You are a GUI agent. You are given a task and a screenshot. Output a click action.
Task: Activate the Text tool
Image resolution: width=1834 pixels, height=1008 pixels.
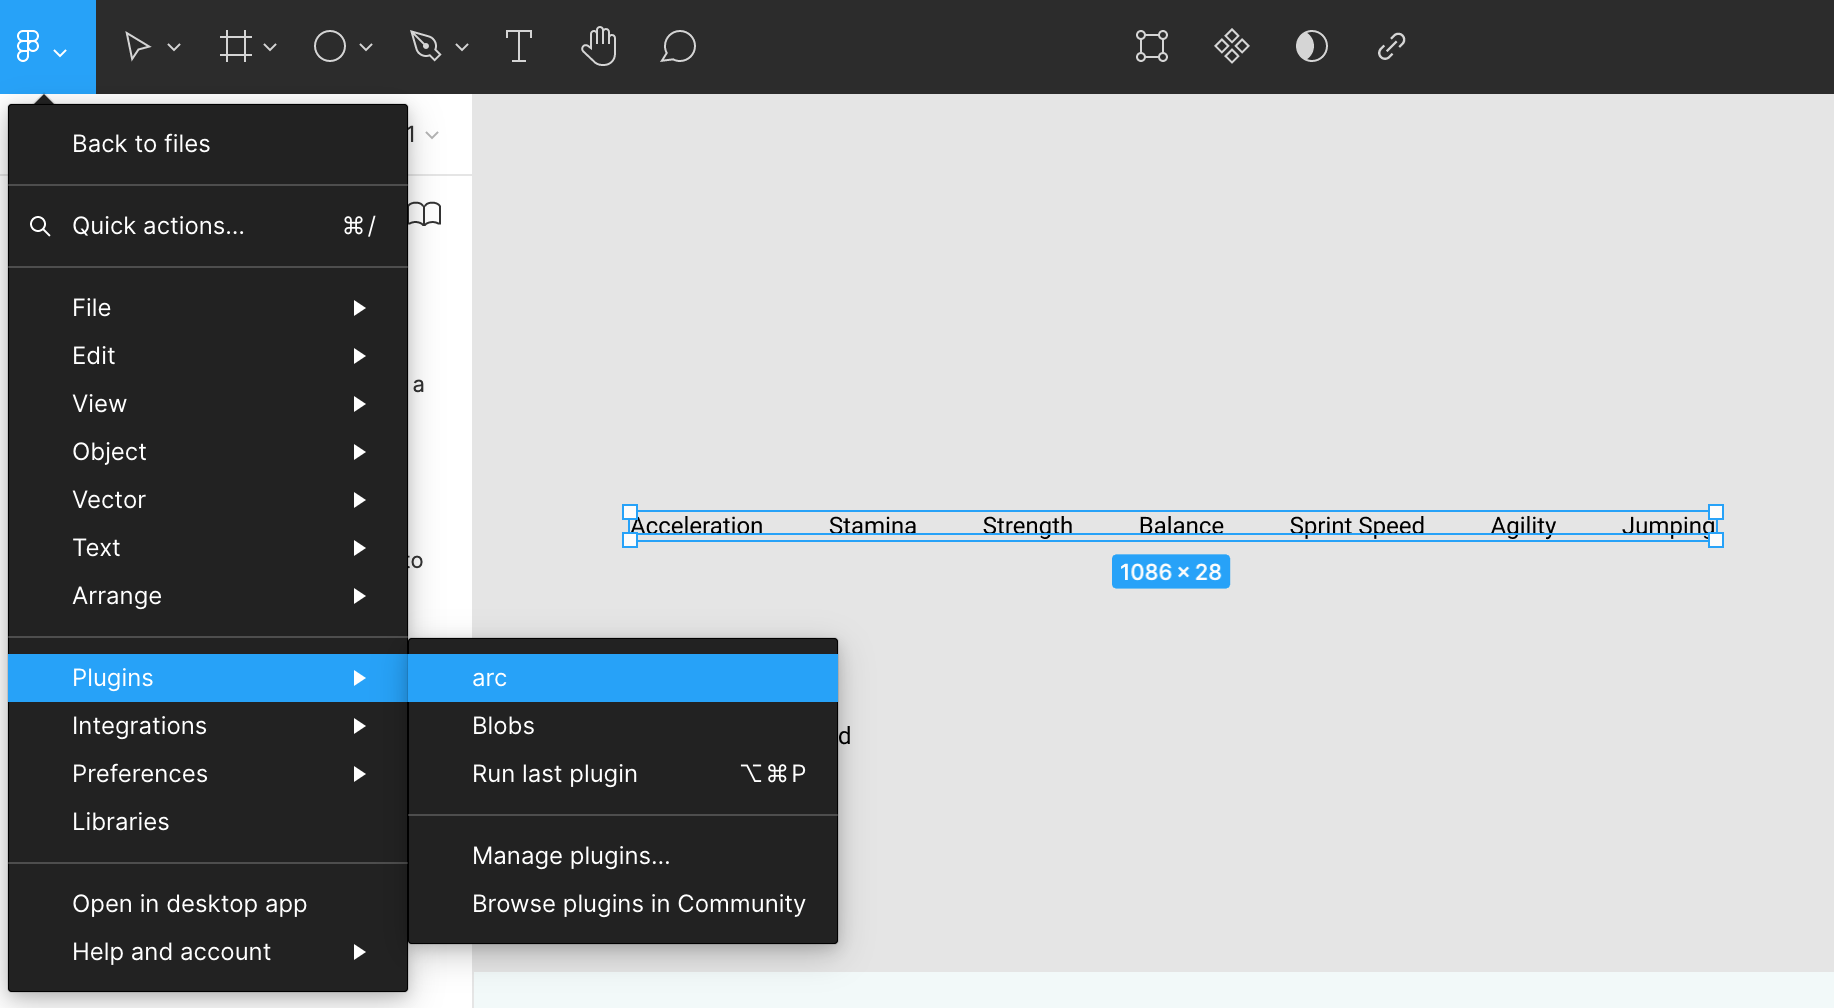518,46
